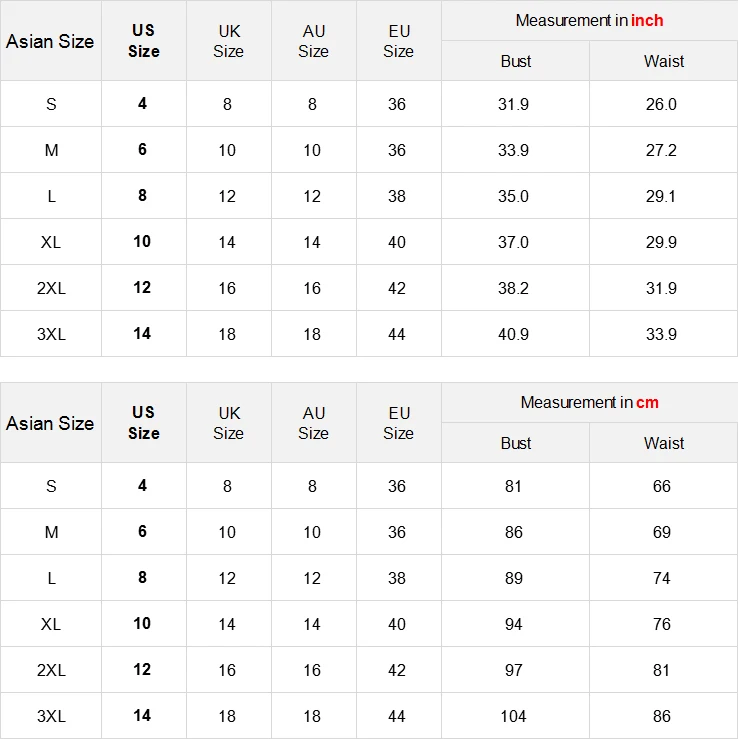Viewport: 738px width, 739px height.
Task: Click waist value 66 in bottom table
Action: pyautogui.click(x=661, y=486)
